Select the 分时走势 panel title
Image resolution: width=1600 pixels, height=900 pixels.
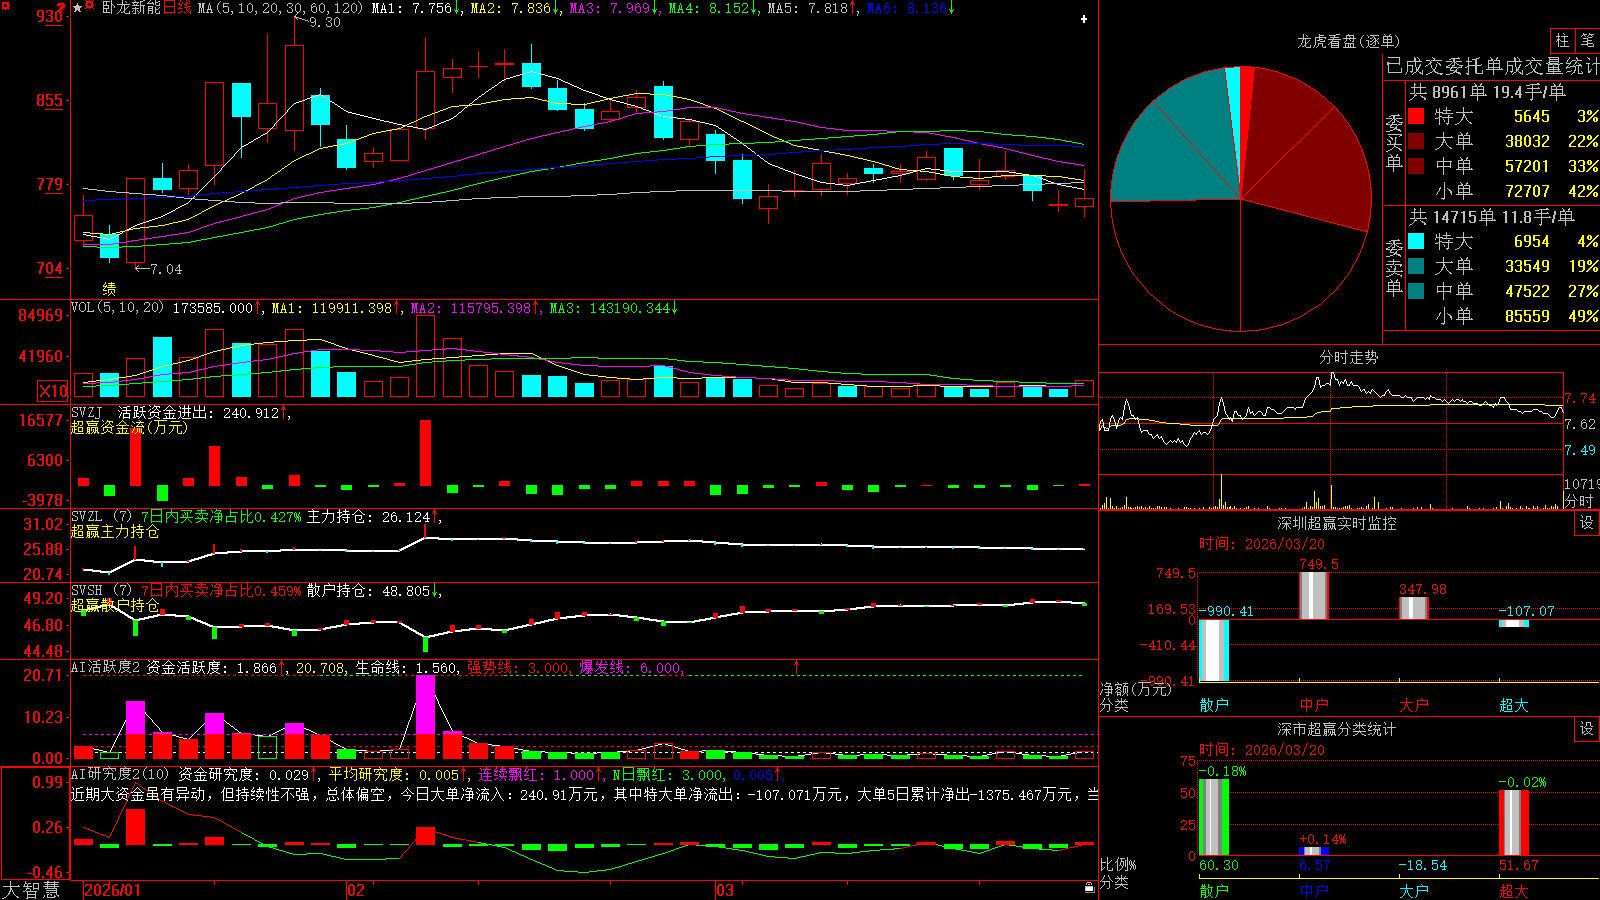coord(1348,357)
